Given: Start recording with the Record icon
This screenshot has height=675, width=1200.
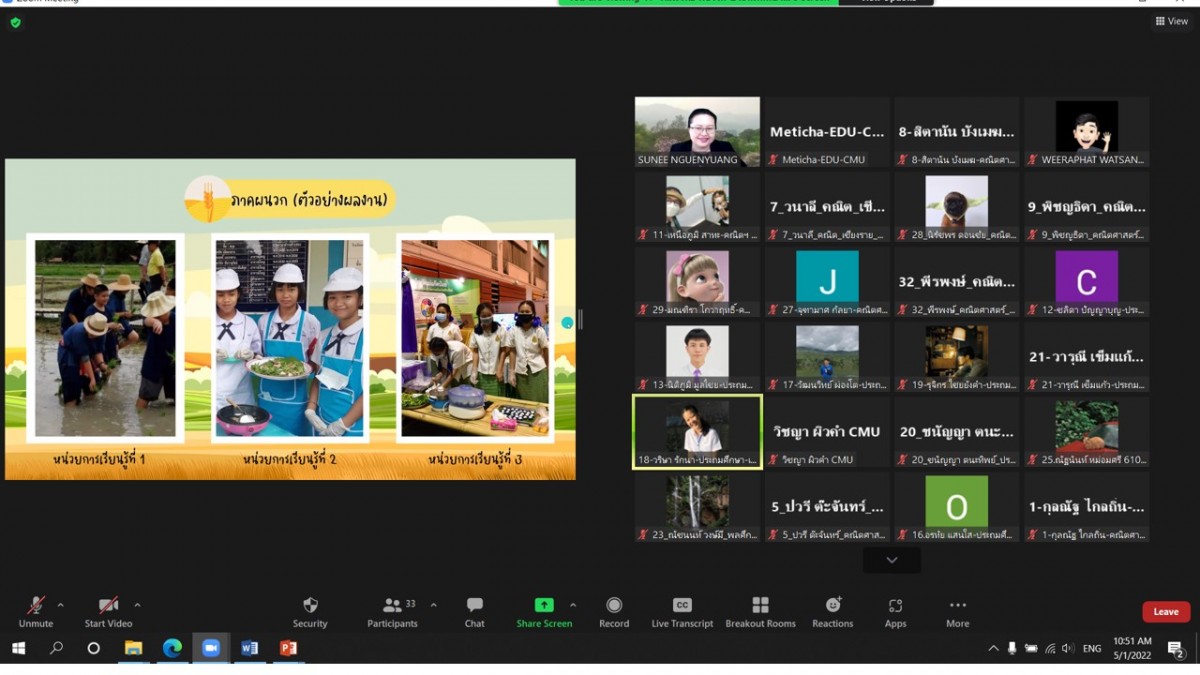Looking at the screenshot, I should click(614, 606).
